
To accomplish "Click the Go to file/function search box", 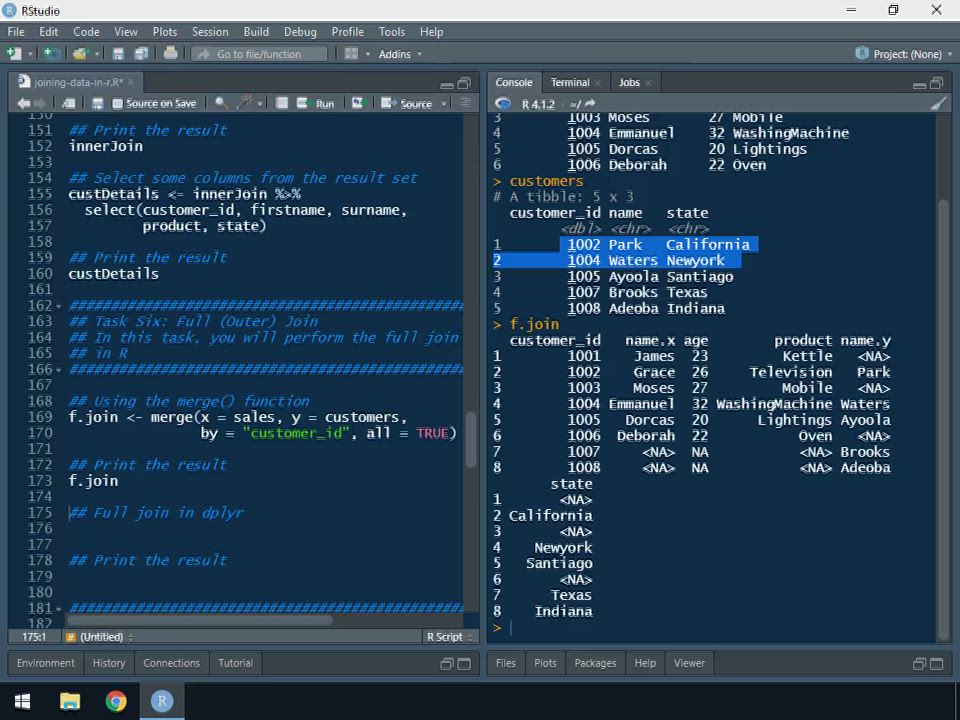I will 259,54.
